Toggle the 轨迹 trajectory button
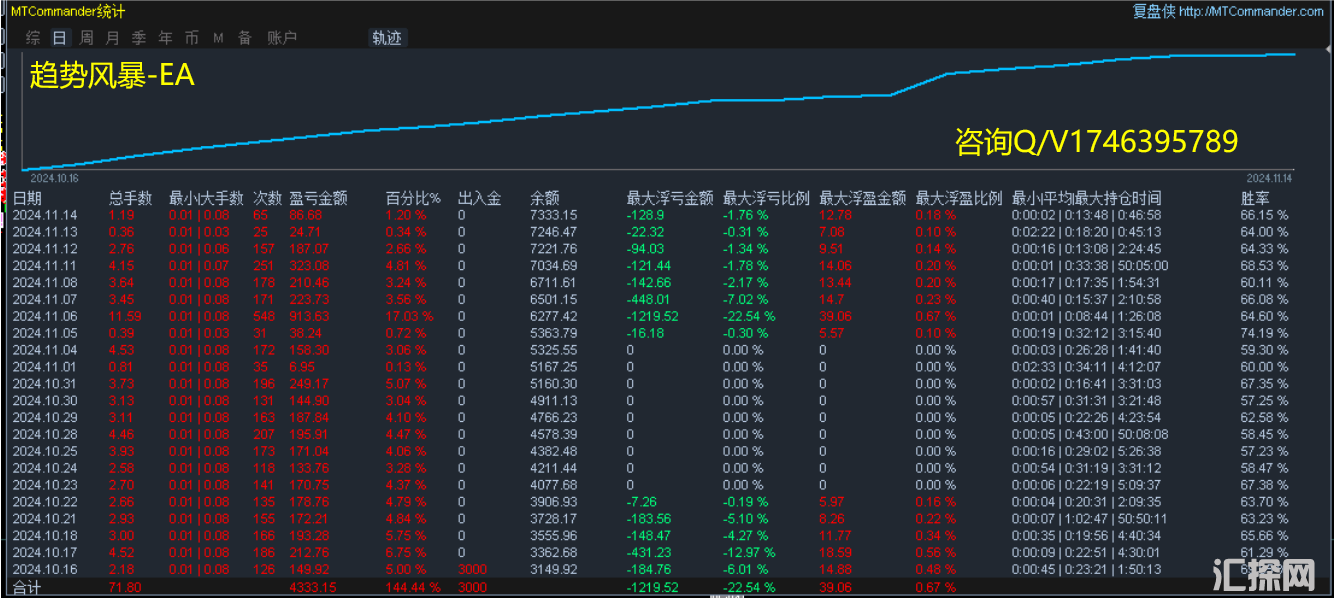 click(387, 38)
